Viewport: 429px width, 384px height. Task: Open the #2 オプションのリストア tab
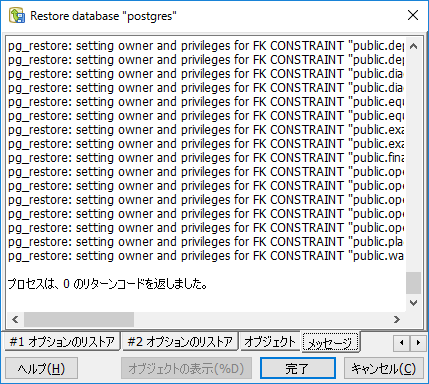pyautogui.click(x=180, y=341)
